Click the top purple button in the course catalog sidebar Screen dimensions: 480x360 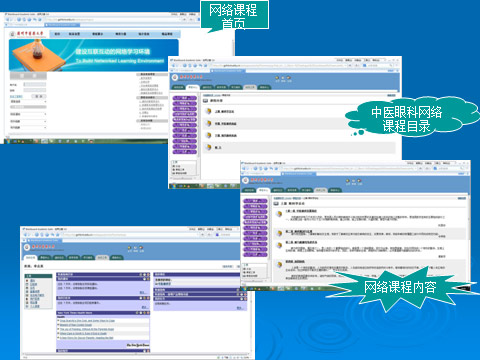tap(185, 98)
